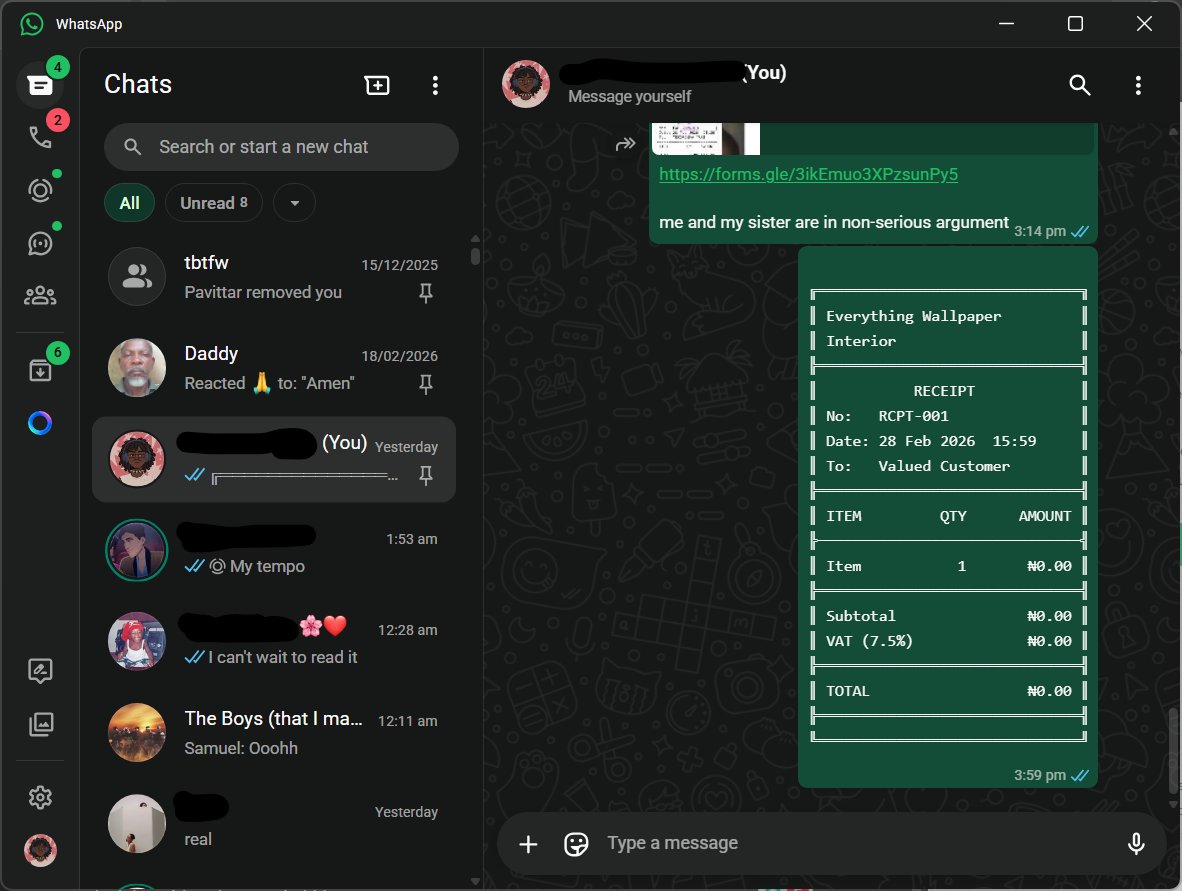Click the forward arrow beside the message
This screenshot has height=891, width=1182.
625,143
